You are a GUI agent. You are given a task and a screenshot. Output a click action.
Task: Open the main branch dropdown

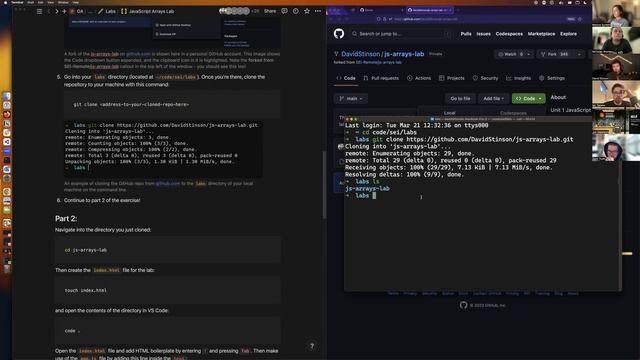(x=351, y=98)
